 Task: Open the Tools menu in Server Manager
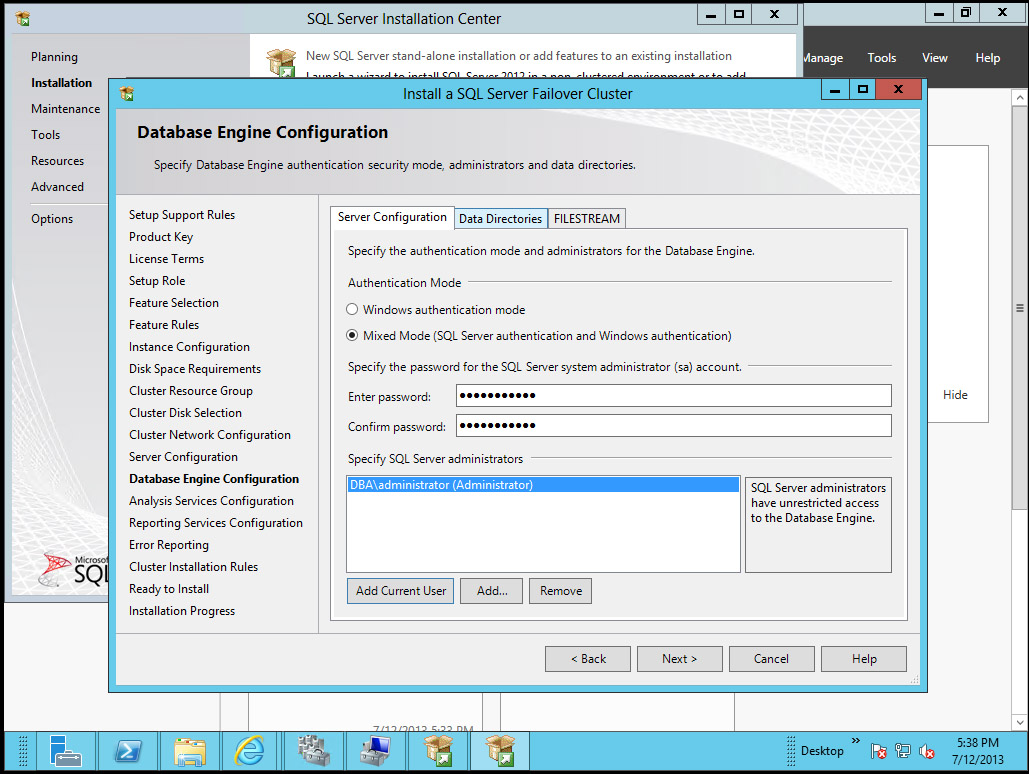(x=881, y=57)
